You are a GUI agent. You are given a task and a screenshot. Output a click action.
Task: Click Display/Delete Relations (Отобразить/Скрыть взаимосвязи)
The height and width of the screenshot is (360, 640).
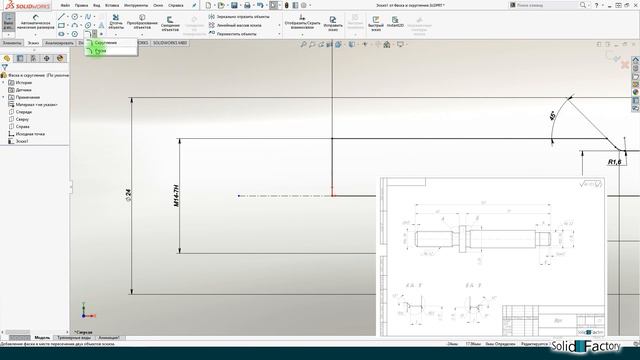point(302,22)
